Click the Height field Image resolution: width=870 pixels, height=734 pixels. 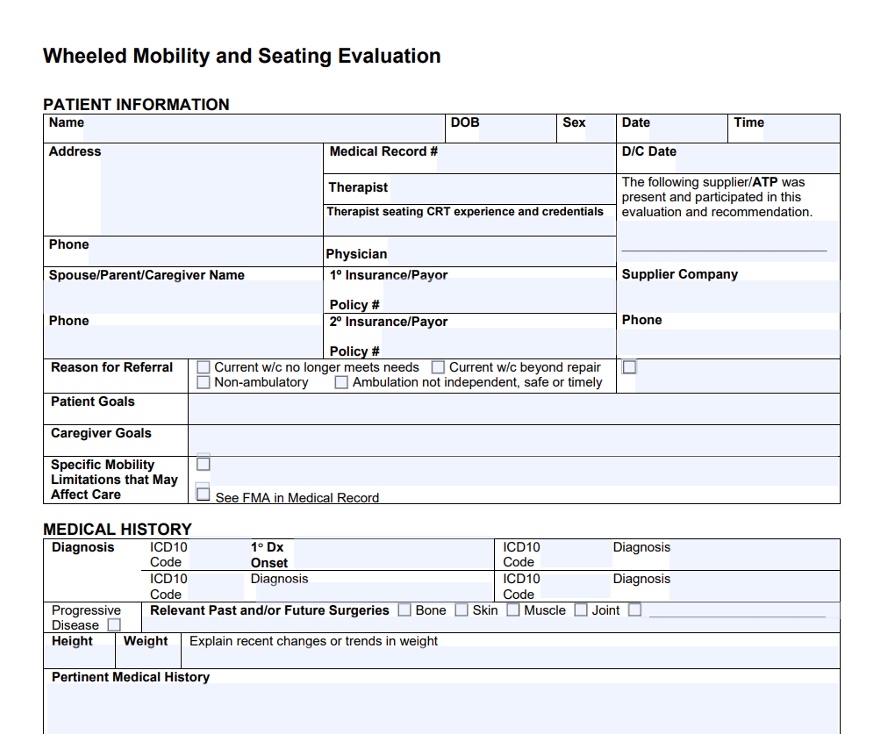(x=80, y=658)
